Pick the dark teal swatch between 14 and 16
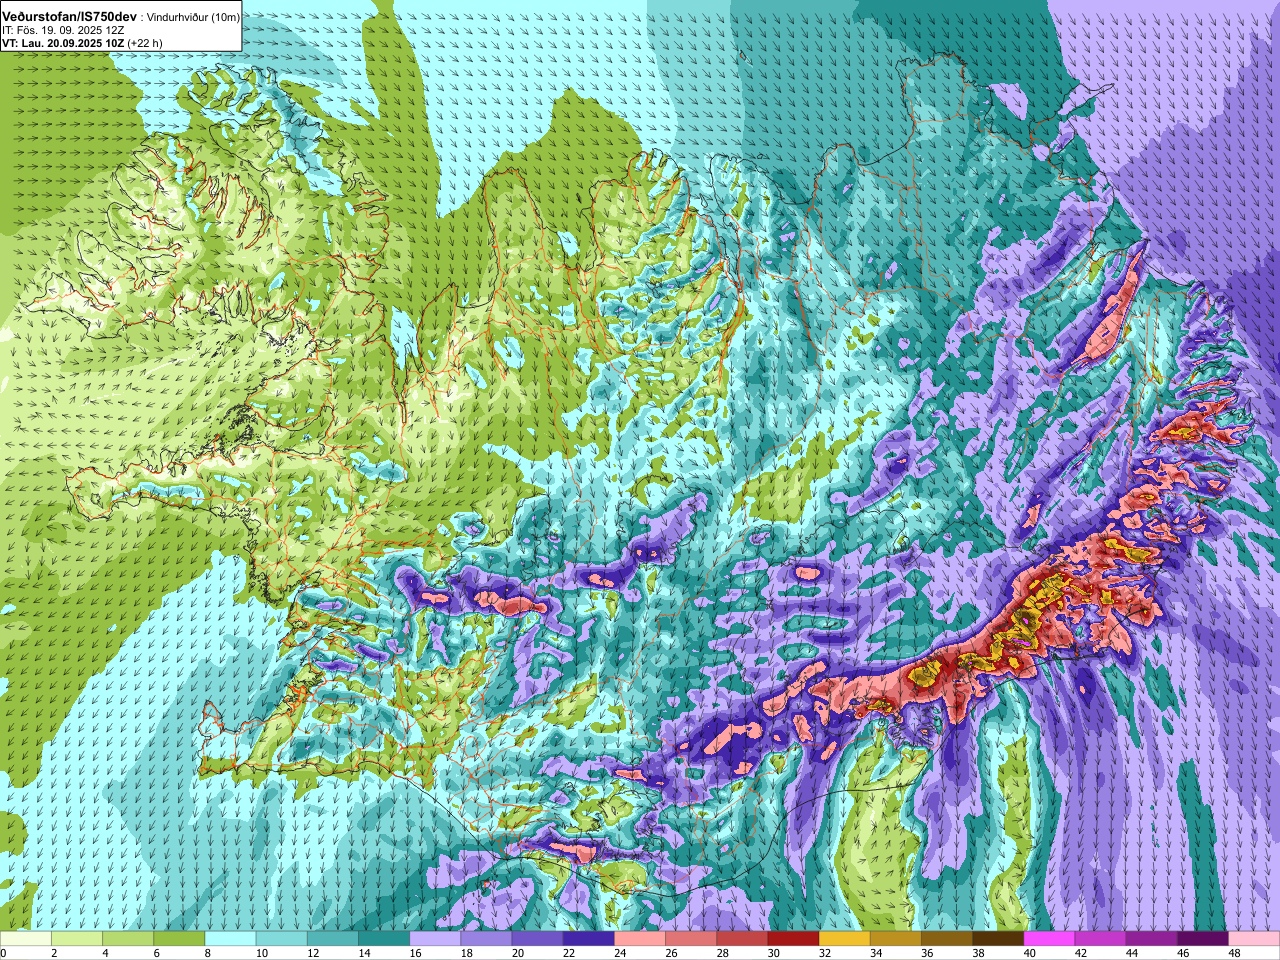1280x960 pixels. [x=384, y=939]
